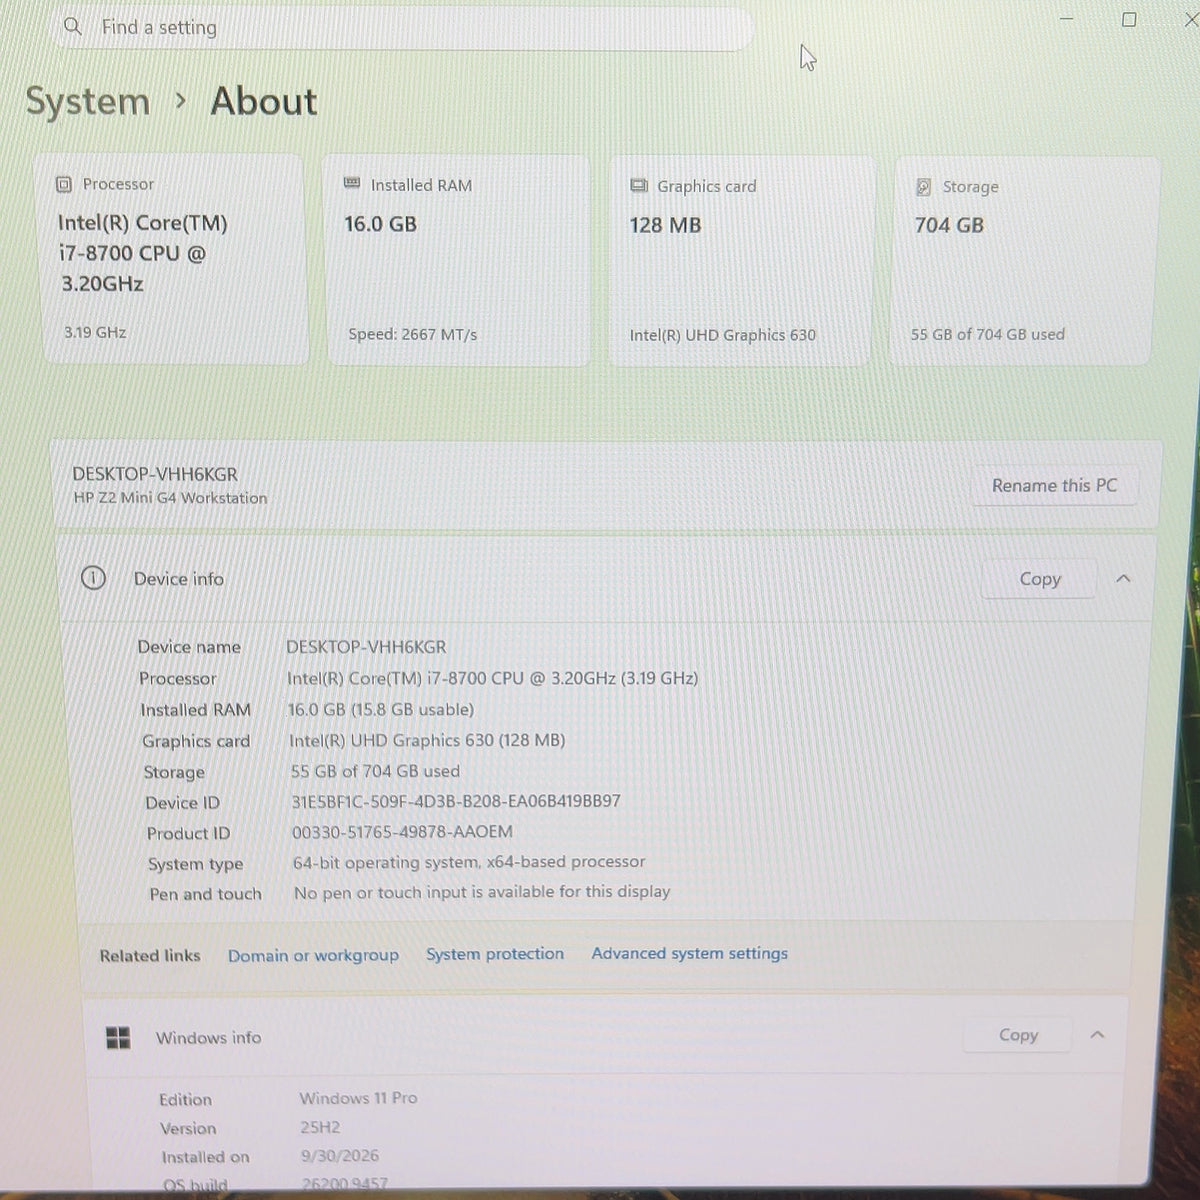Viewport: 1200px width, 1200px height.
Task: Click the System type value text
Action: [469, 862]
